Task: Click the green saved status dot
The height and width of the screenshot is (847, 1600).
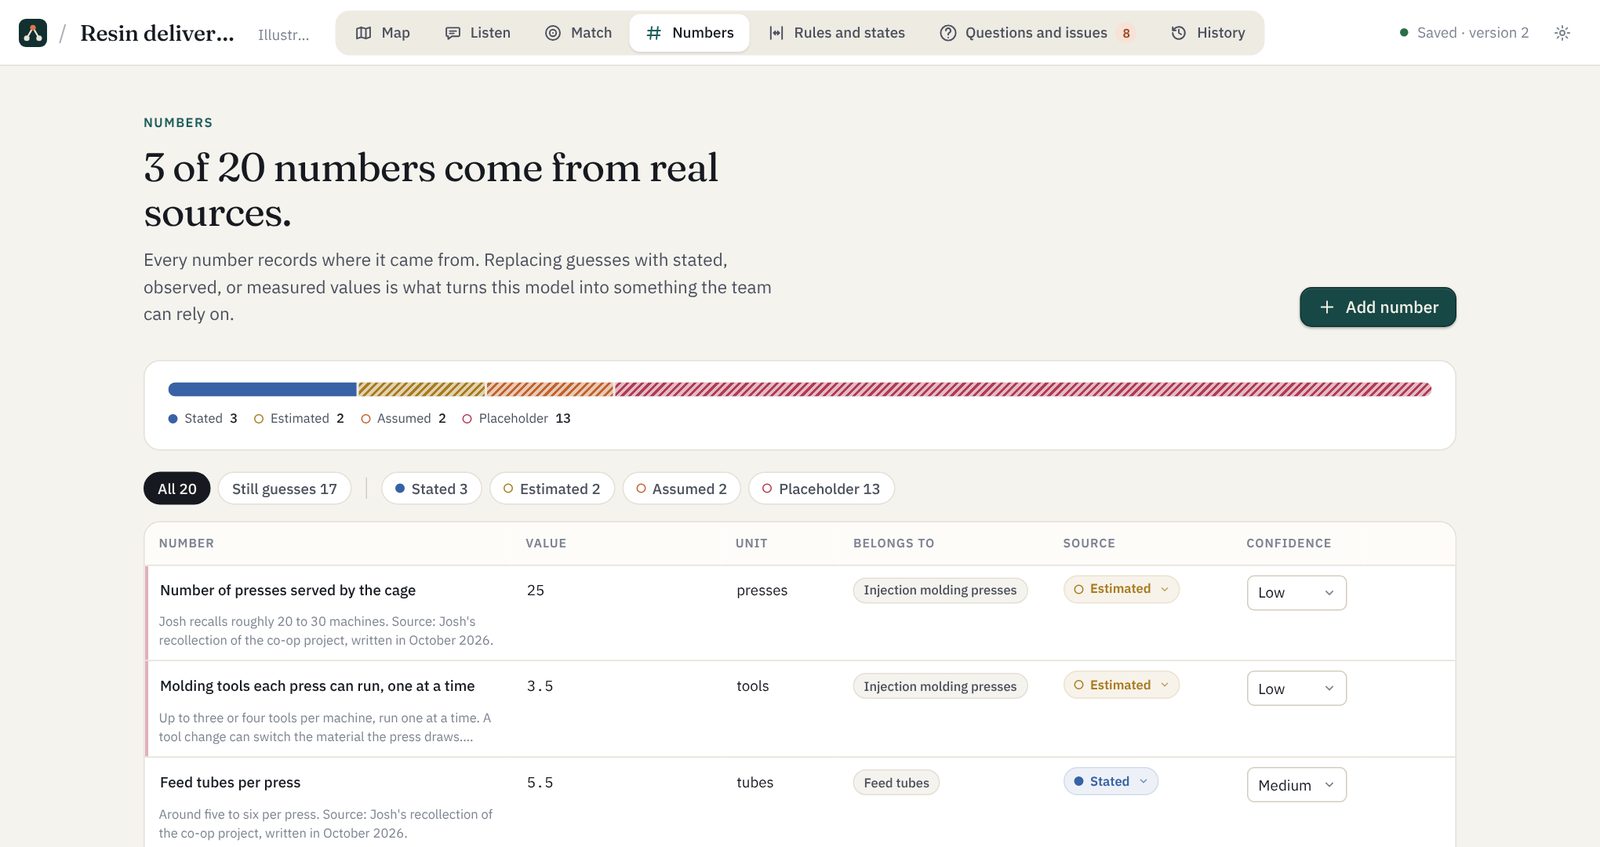Action: click(1404, 33)
